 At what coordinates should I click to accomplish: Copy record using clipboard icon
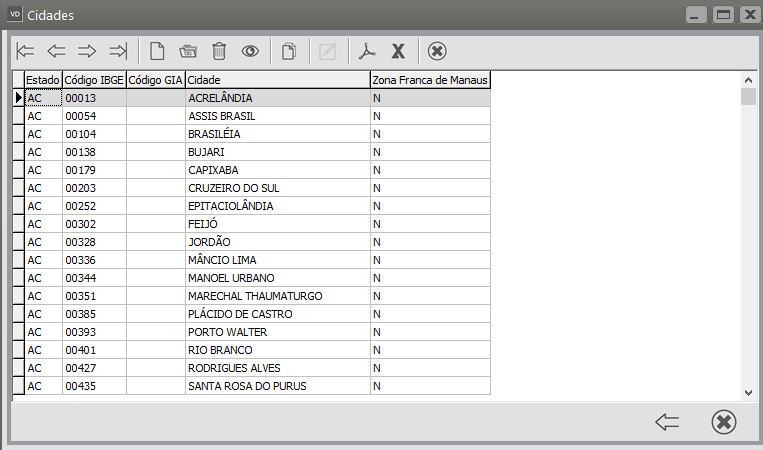289,51
